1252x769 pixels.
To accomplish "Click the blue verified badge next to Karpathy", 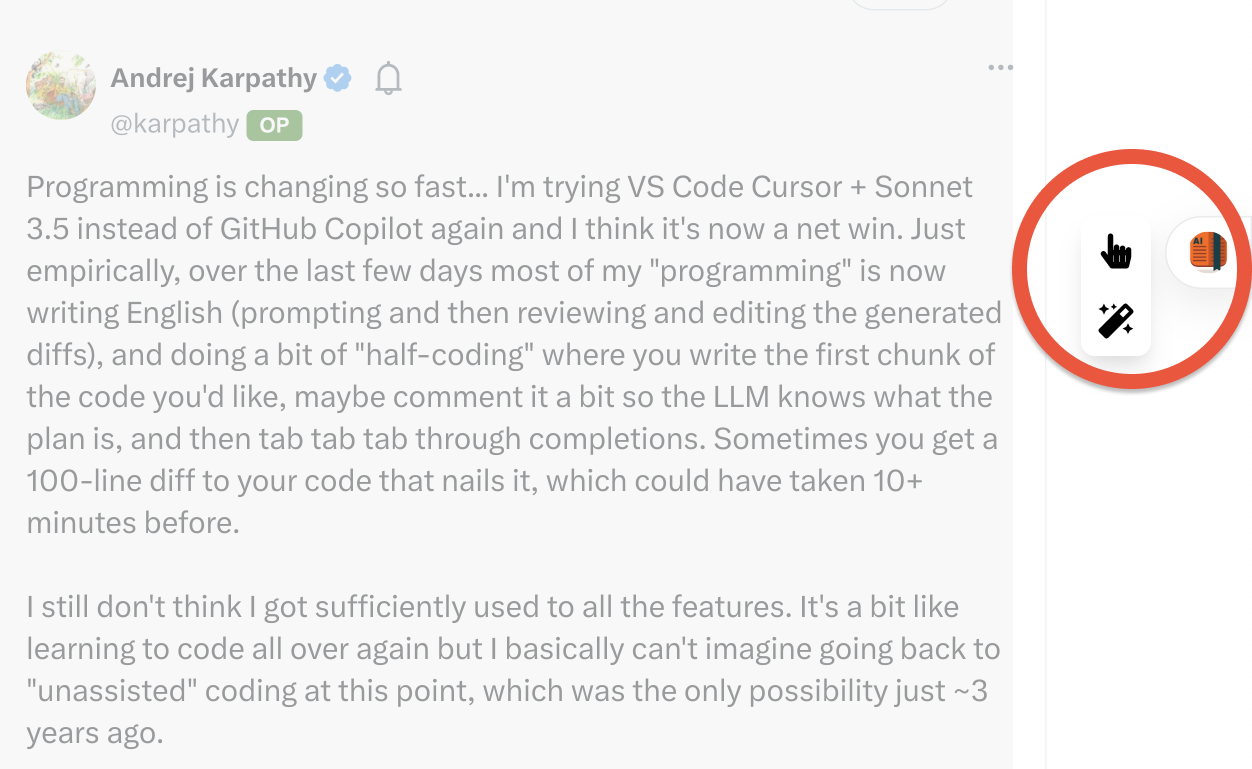I will pos(337,76).
